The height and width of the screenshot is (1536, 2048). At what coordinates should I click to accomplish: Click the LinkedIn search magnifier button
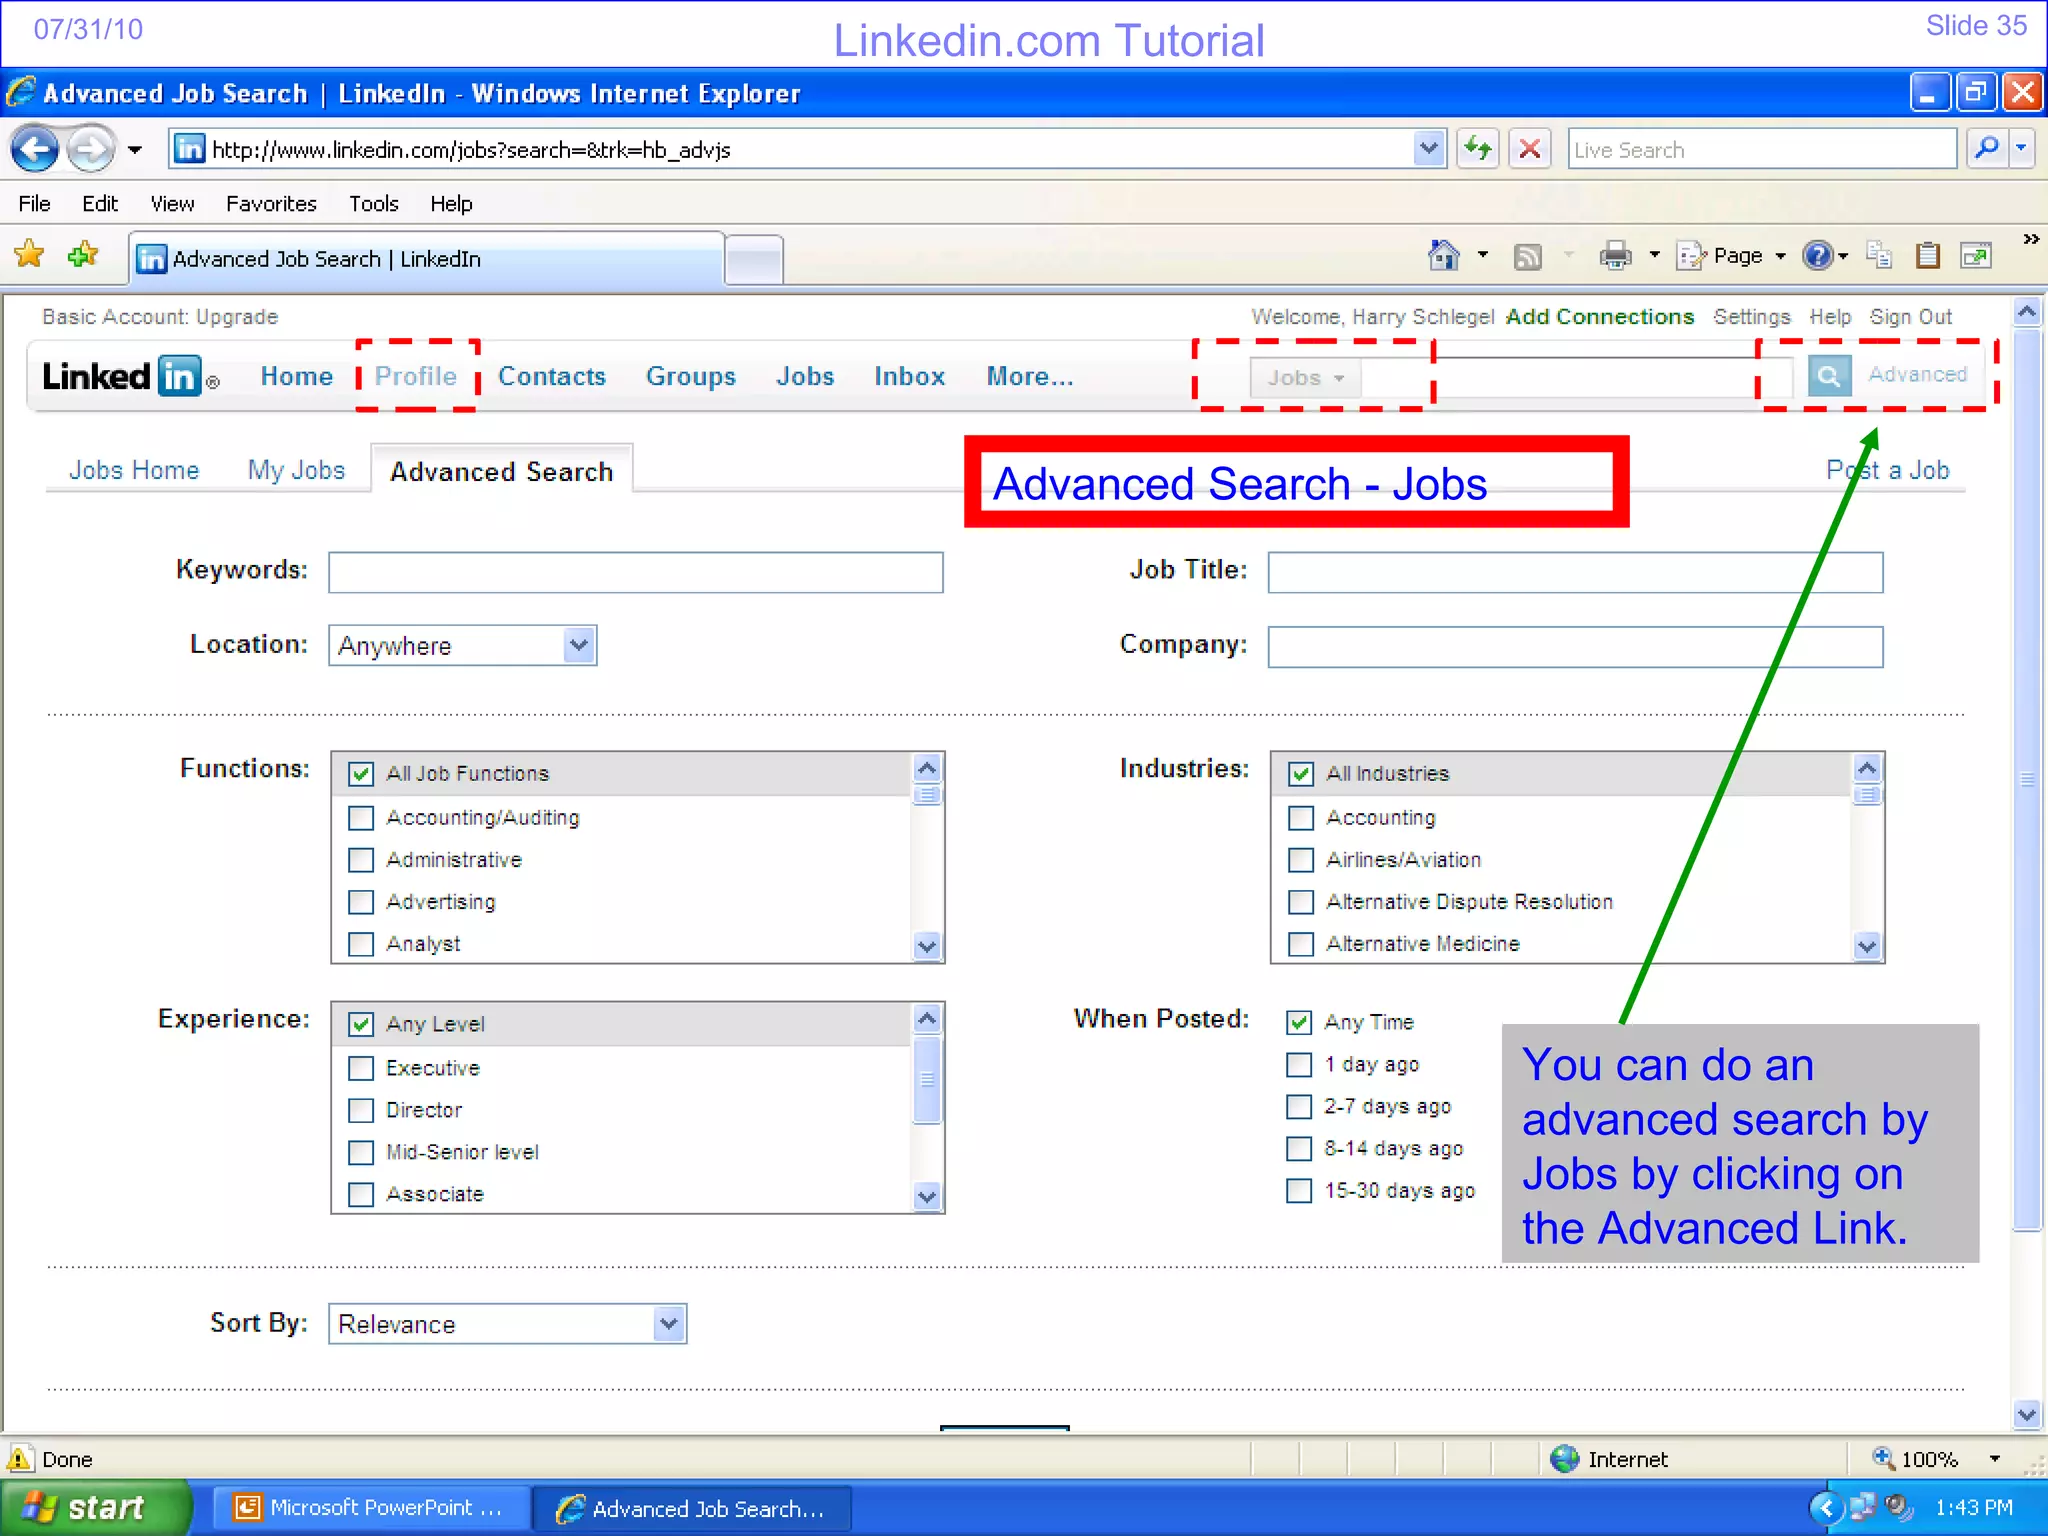1829,376
